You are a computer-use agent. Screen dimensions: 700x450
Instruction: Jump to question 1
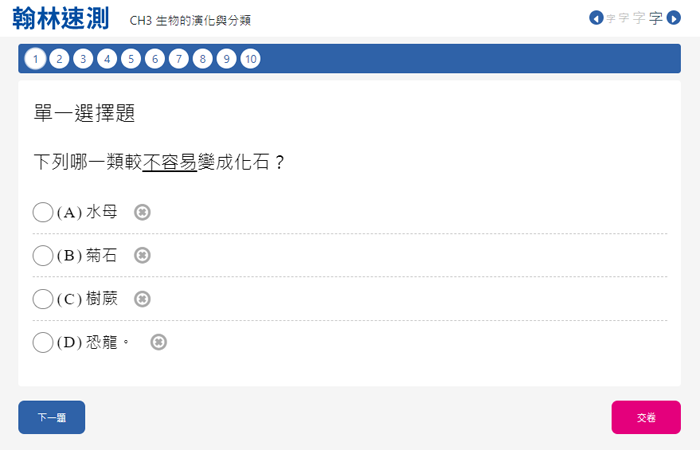pyautogui.click(x=35, y=59)
